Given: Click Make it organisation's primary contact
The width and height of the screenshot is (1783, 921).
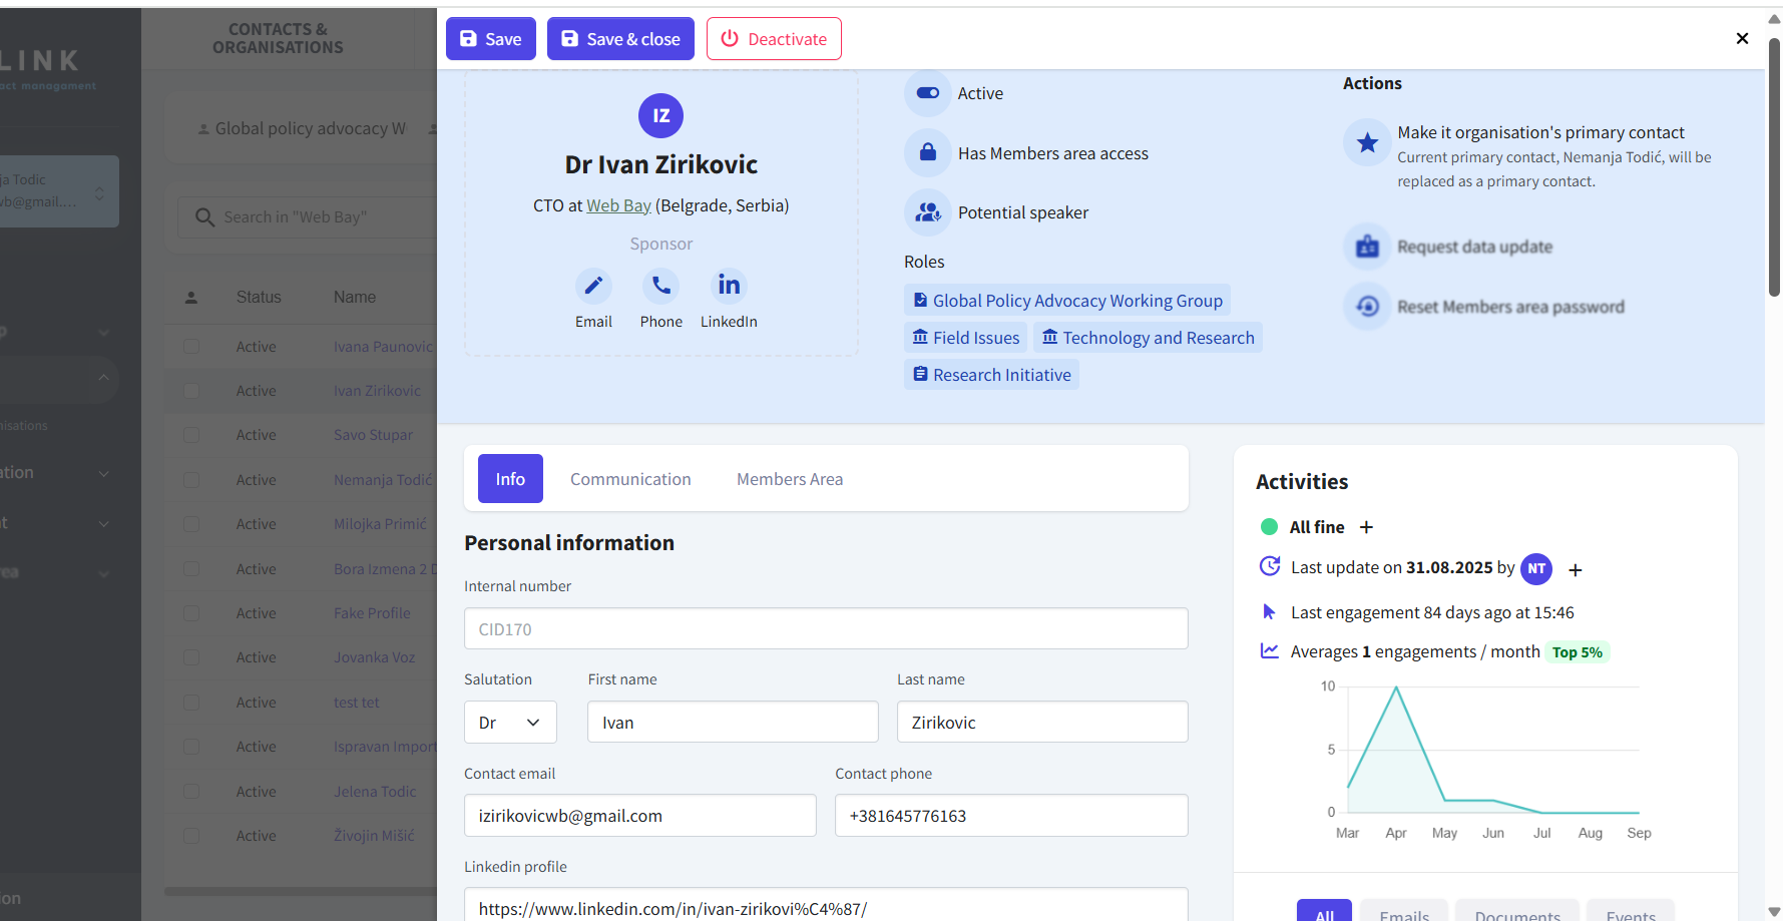Looking at the screenshot, I should coord(1540,132).
